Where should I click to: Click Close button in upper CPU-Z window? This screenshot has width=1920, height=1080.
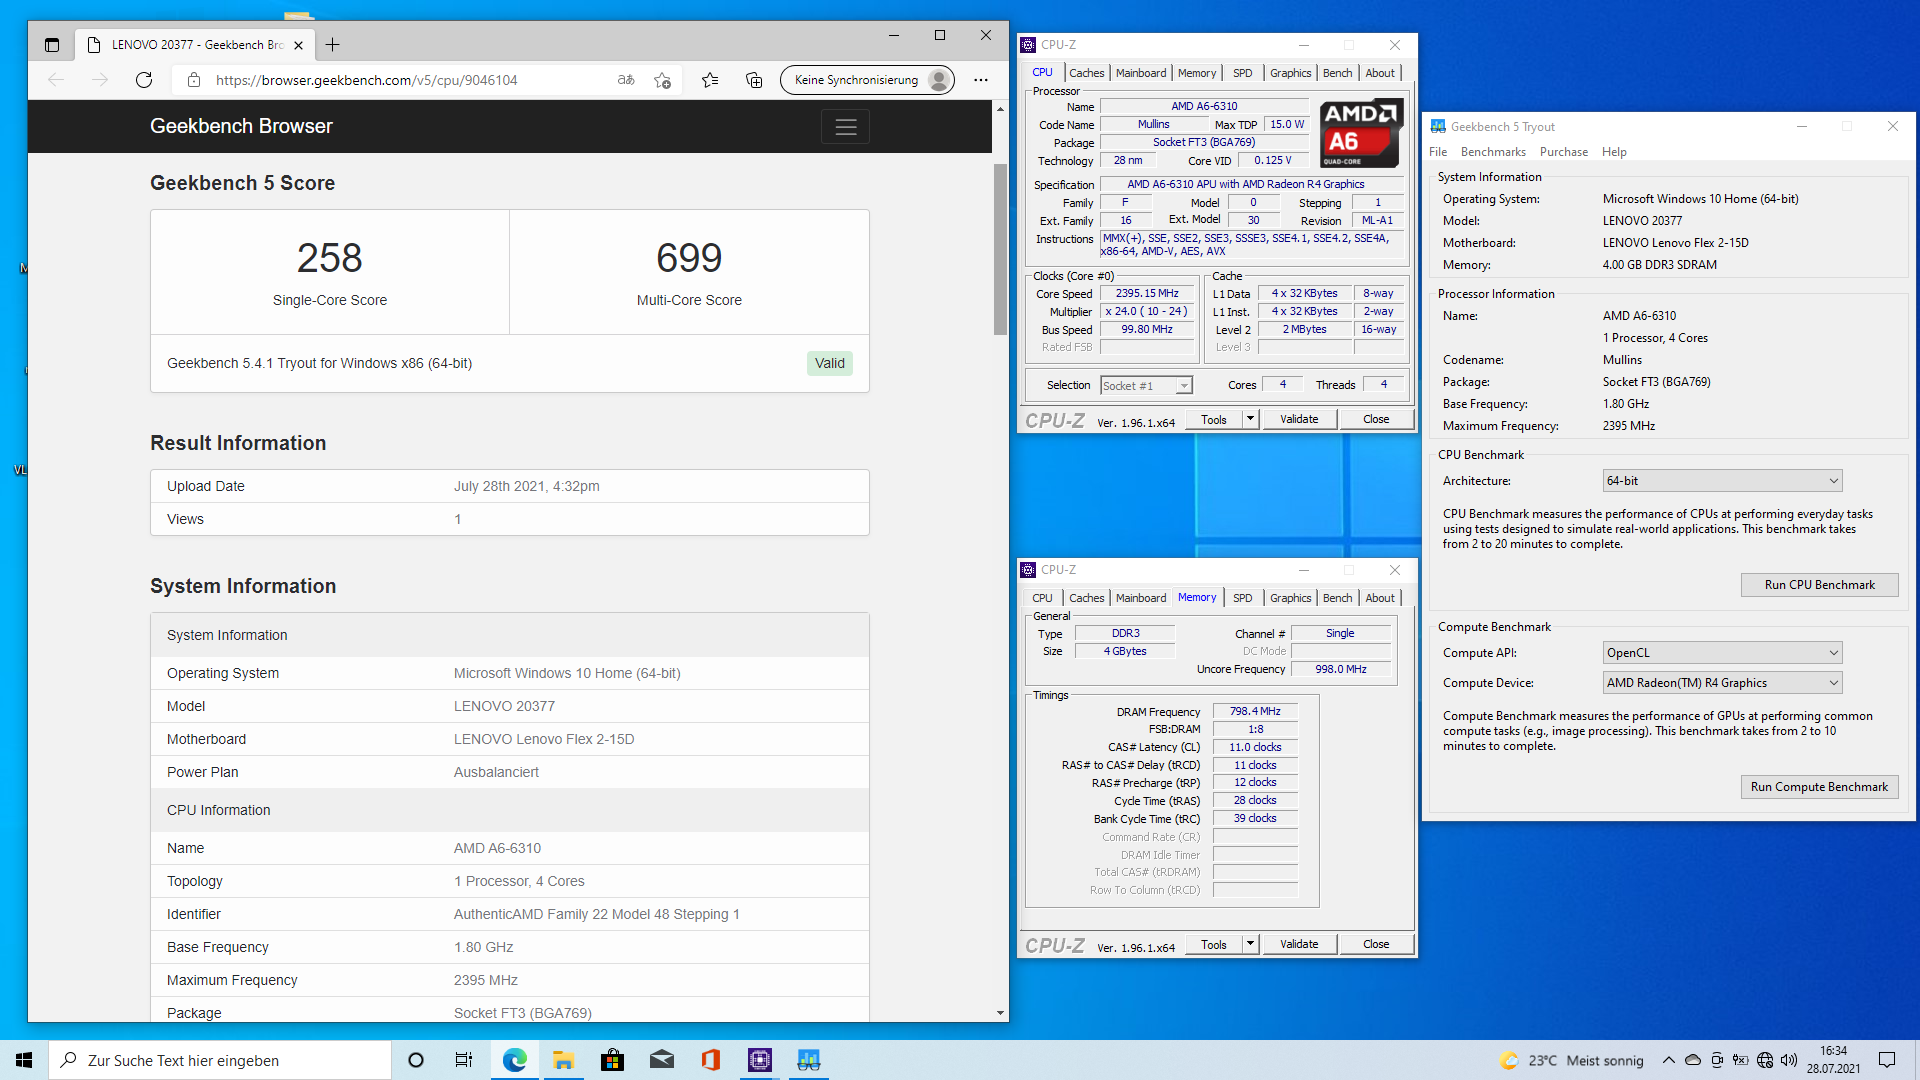point(1376,419)
